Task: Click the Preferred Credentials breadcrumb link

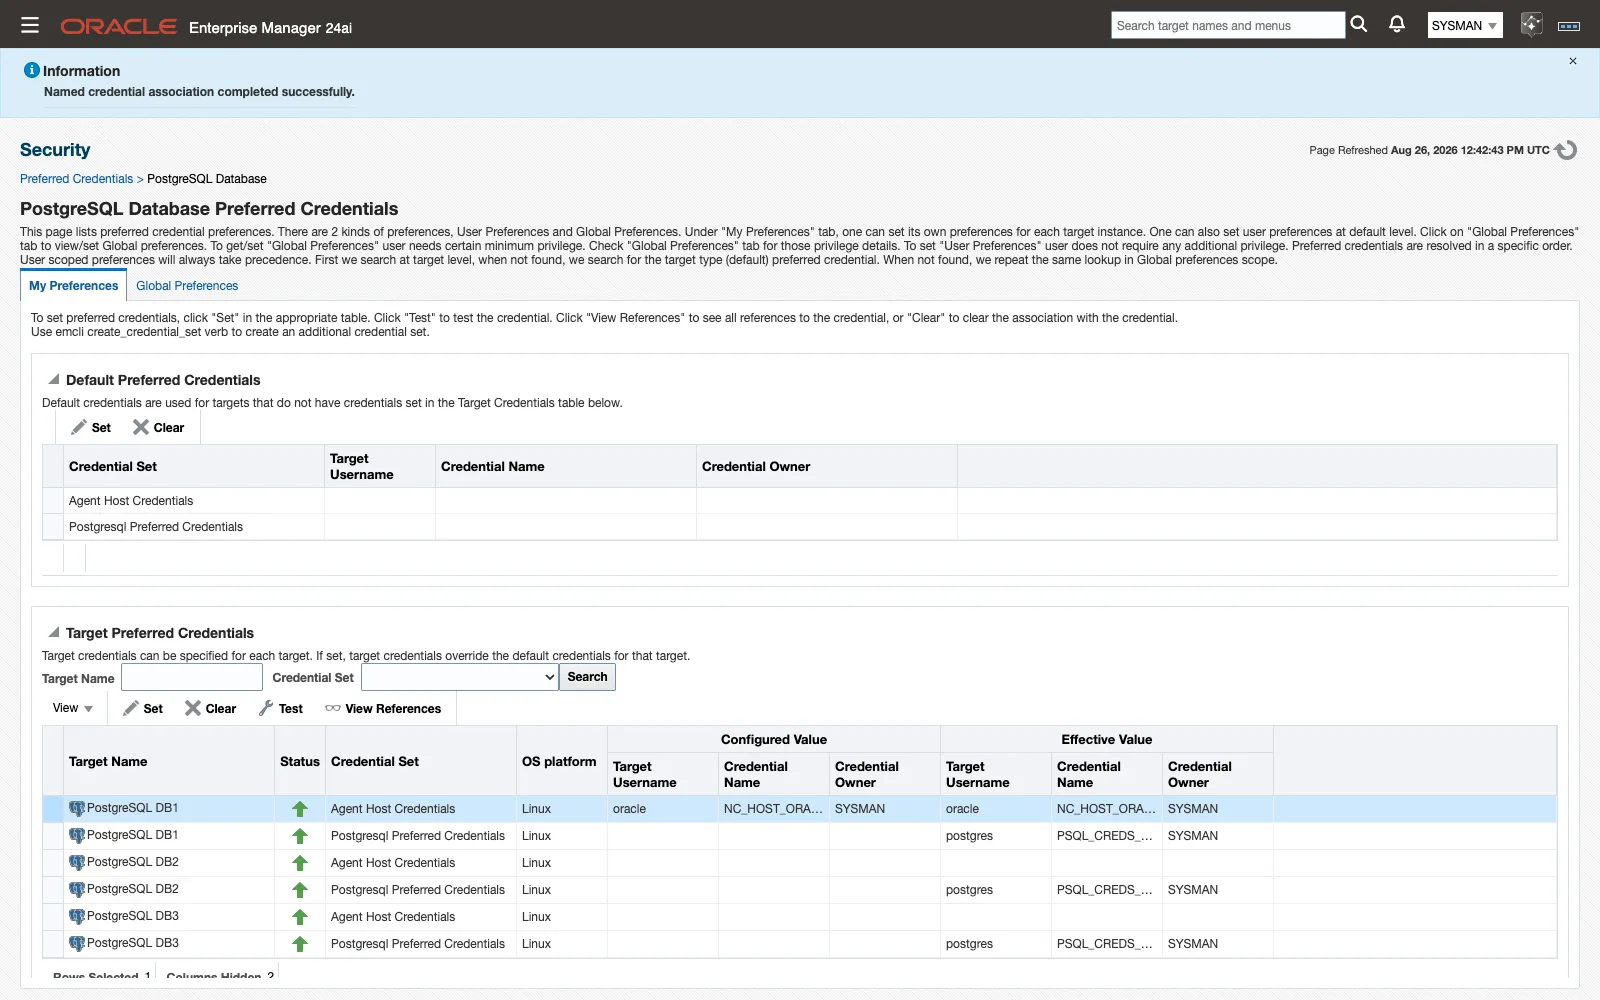Action: tap(76, 179)
